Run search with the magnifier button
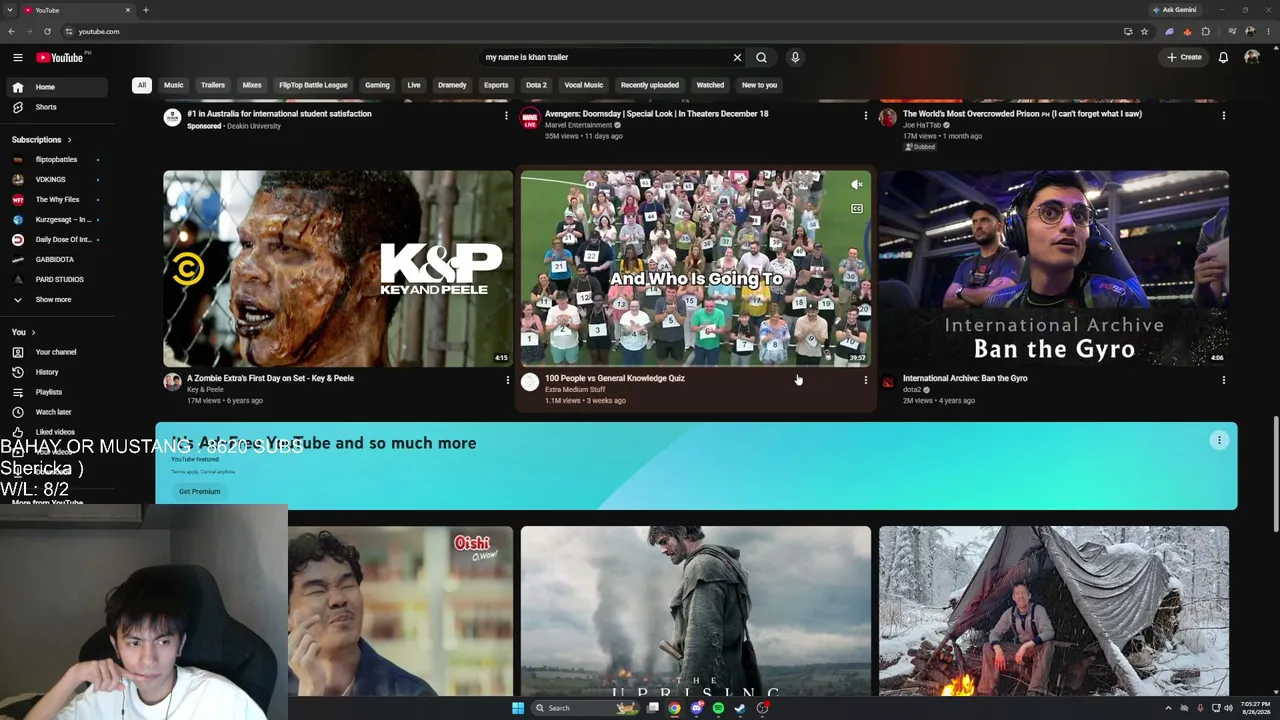Screen dimensions: 1280x720 pyautogui.click(x=762, y=57)
